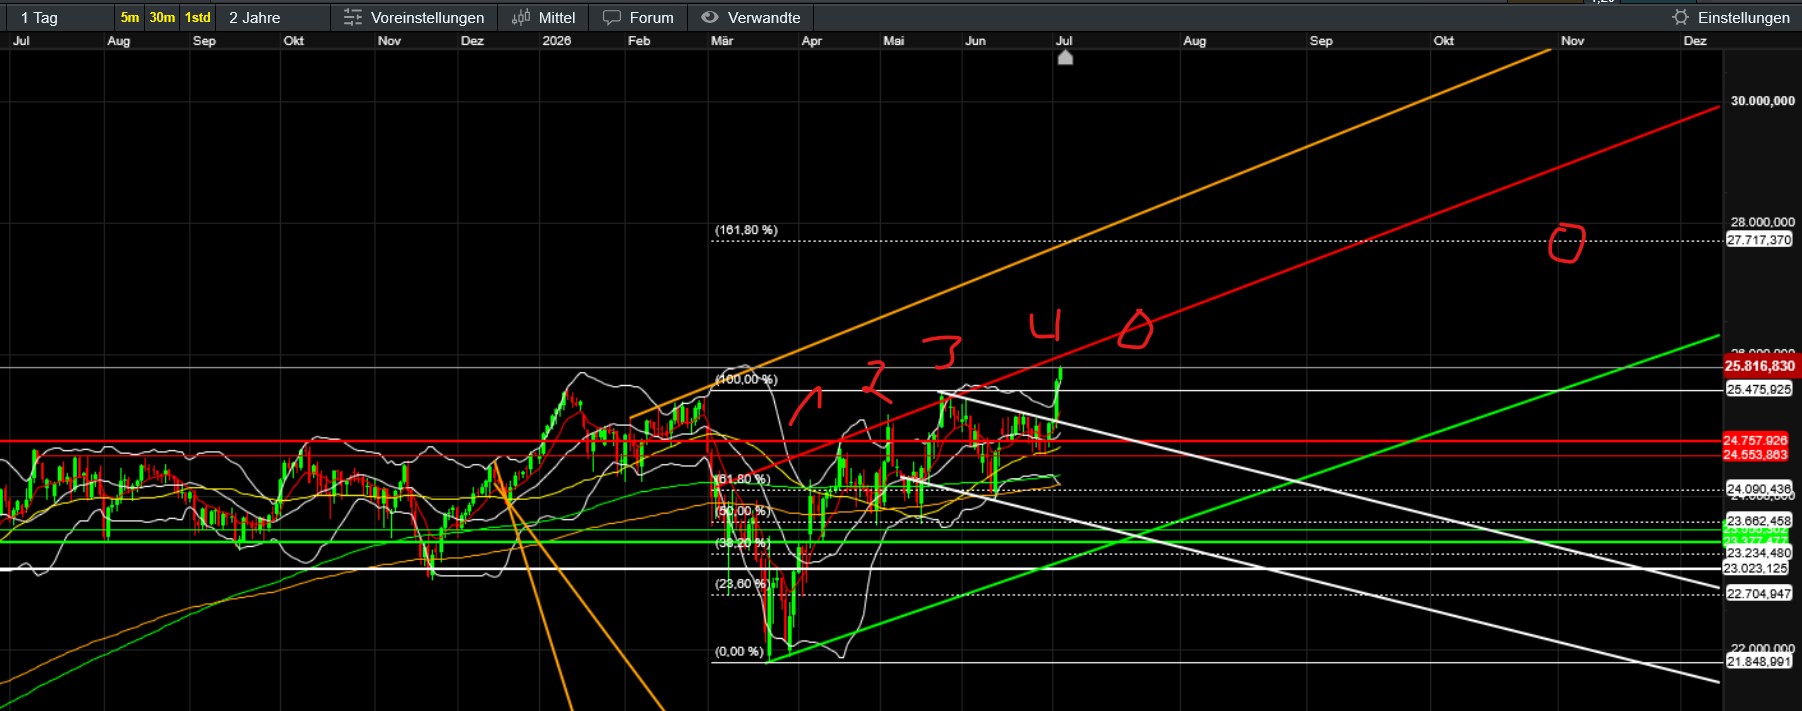This screenshot has width=1802, height=711.
Task: Click the (161,80 %) Fibonacci label
Action: pos(746,230)
